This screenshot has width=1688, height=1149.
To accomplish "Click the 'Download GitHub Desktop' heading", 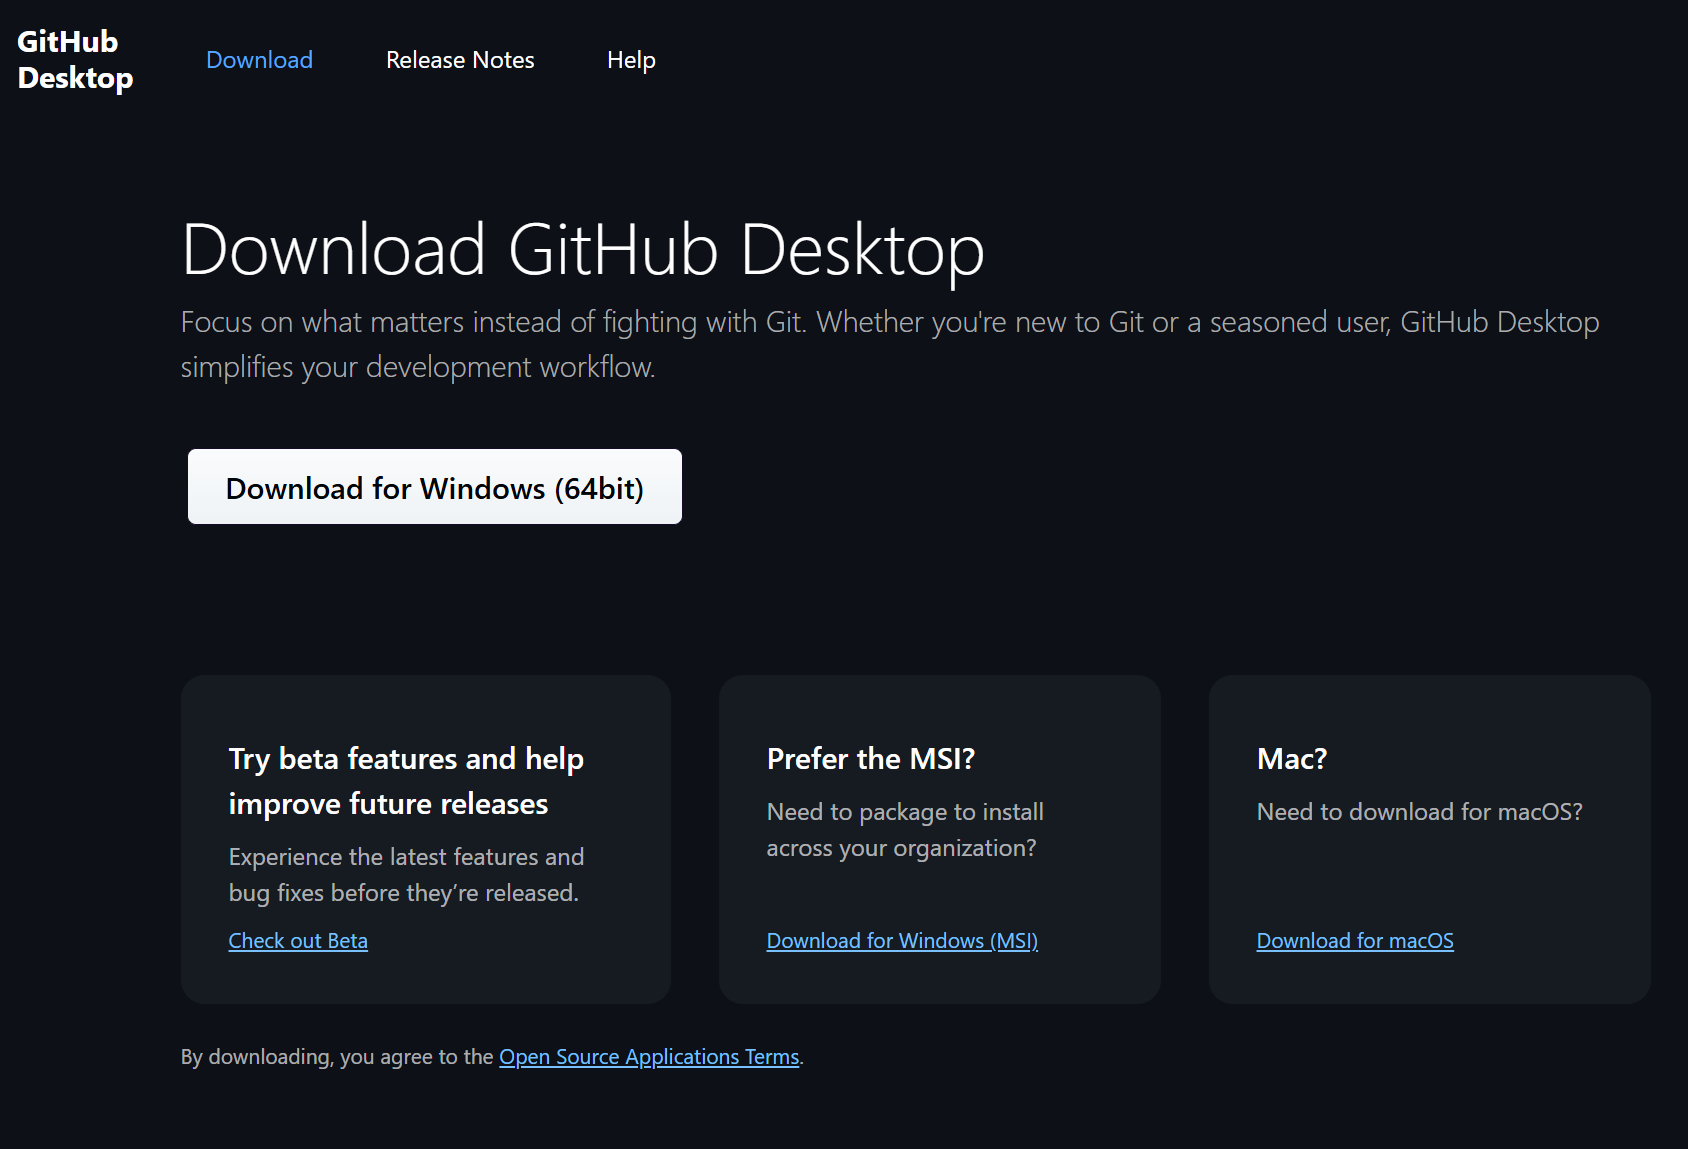I will [x=583, y=249].
